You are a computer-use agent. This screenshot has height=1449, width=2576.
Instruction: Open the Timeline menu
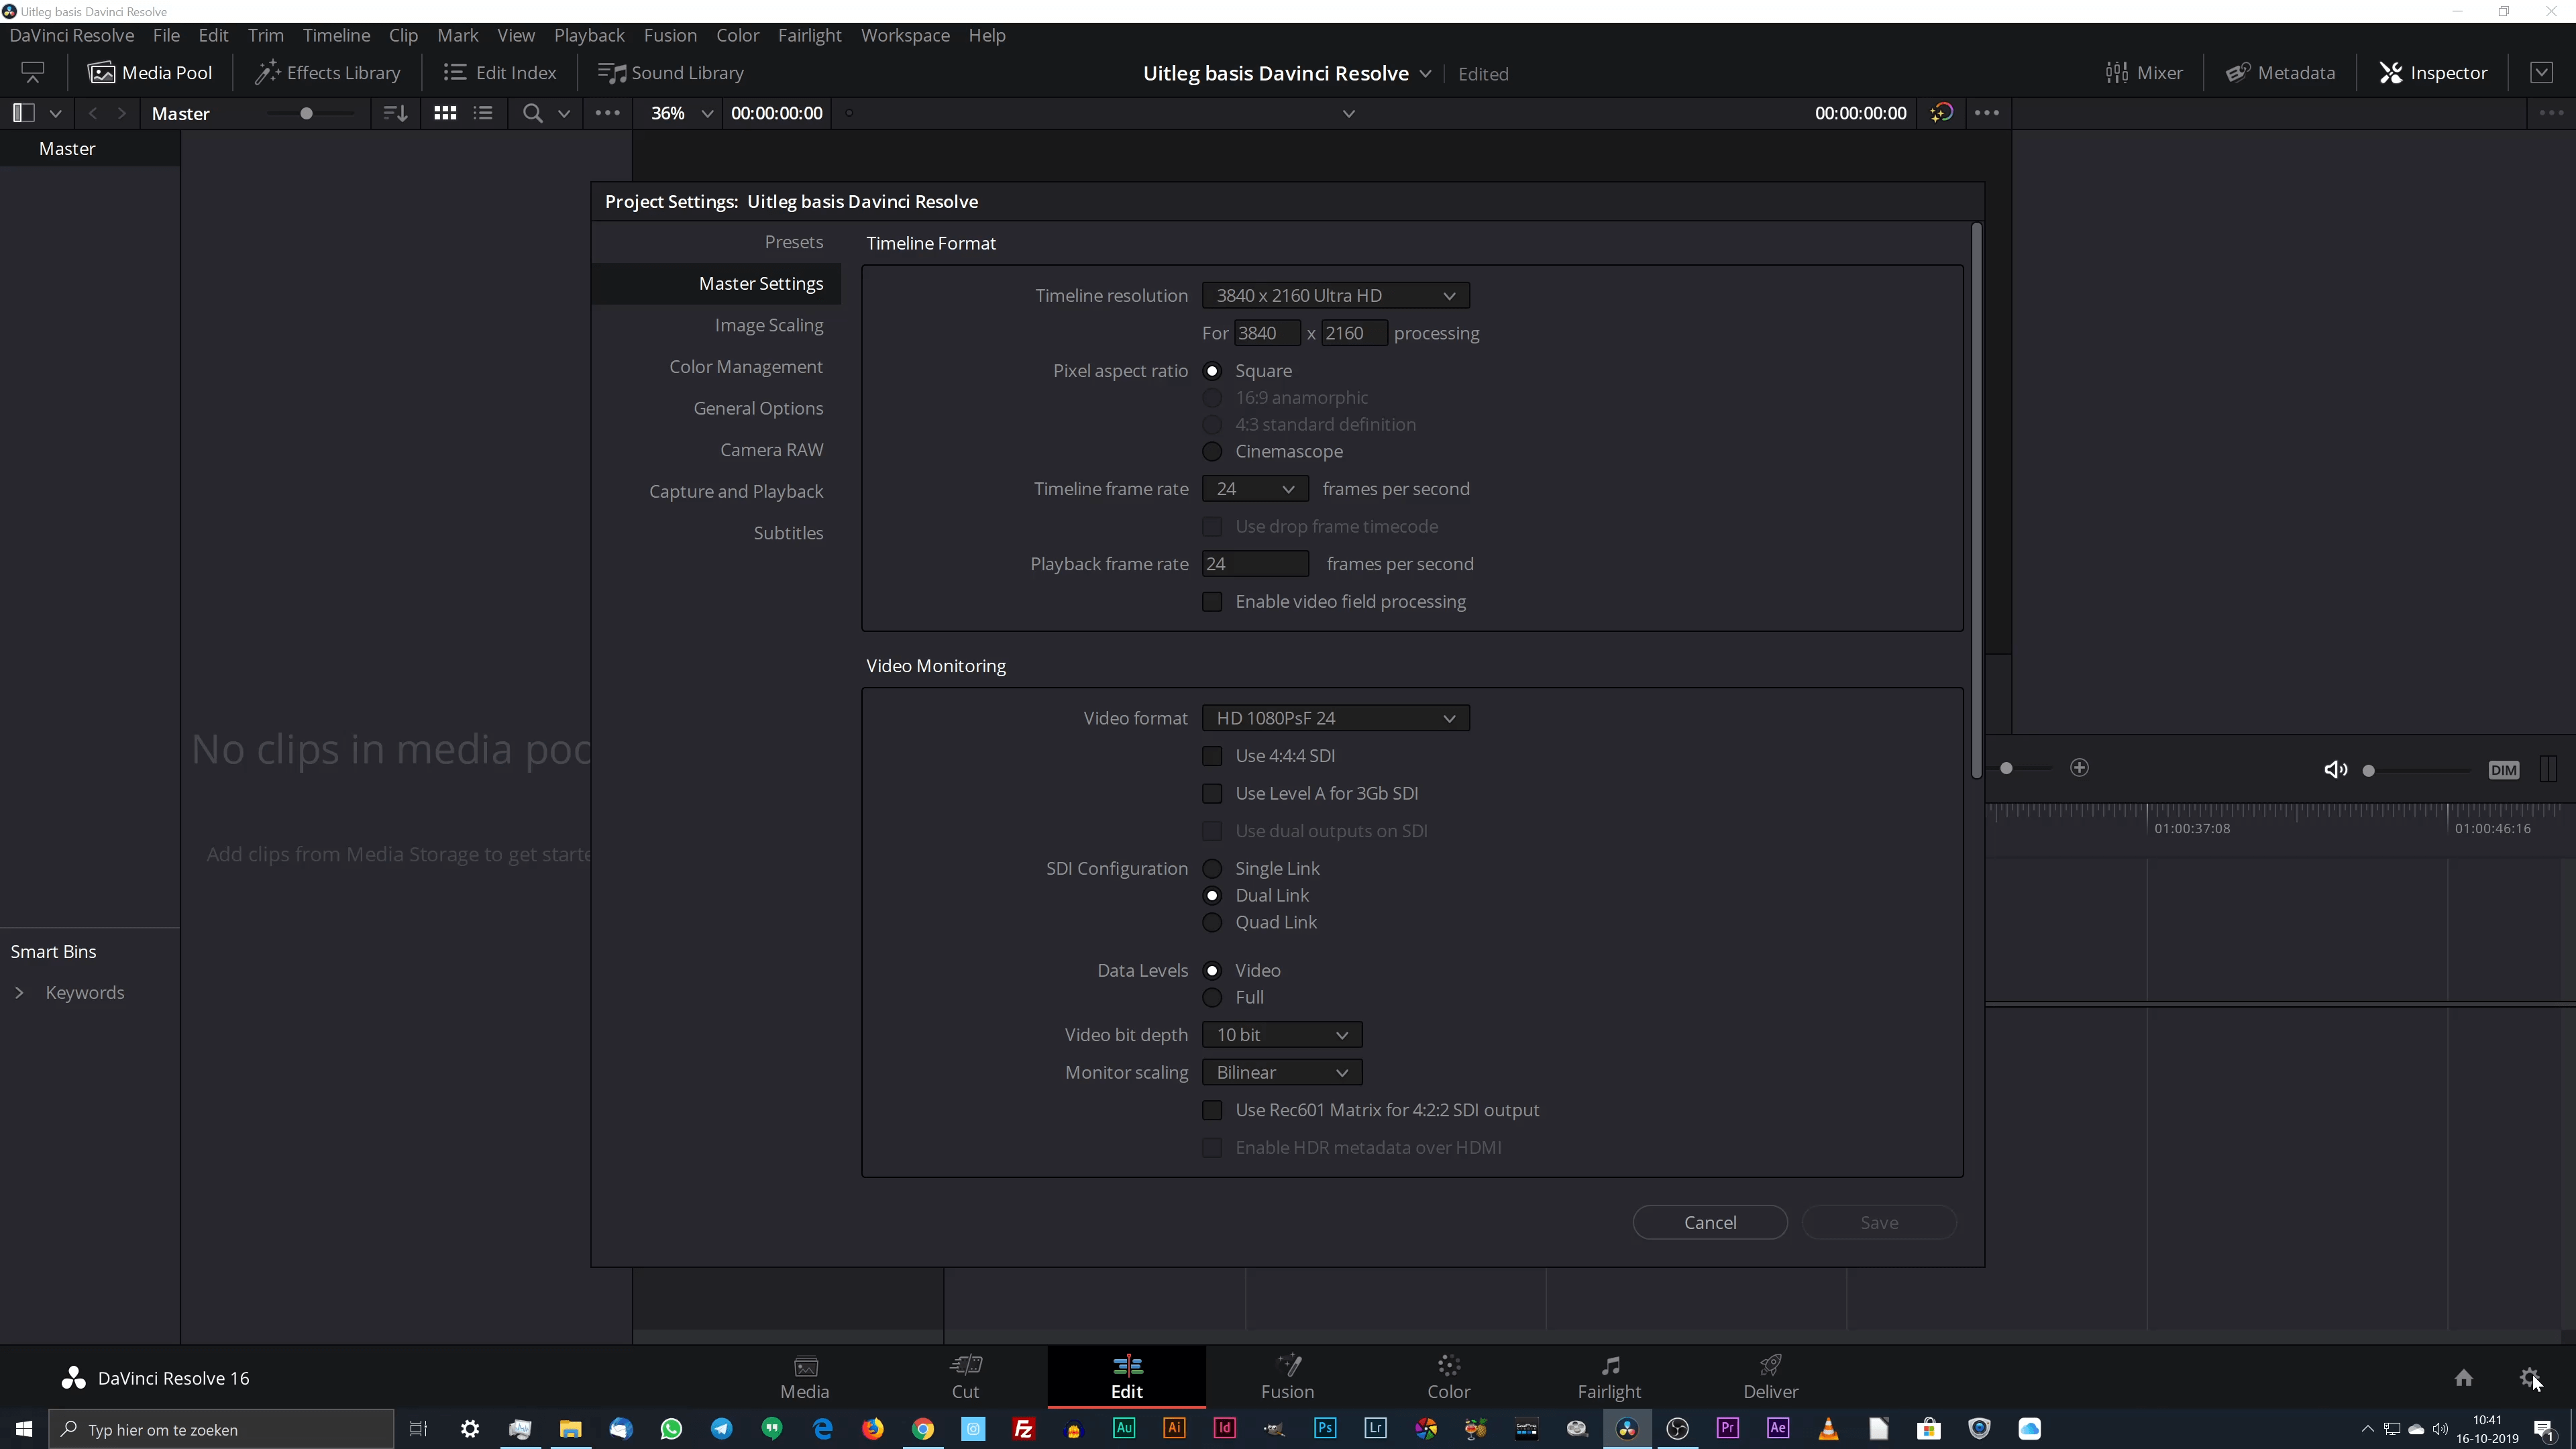pos(336,35)
